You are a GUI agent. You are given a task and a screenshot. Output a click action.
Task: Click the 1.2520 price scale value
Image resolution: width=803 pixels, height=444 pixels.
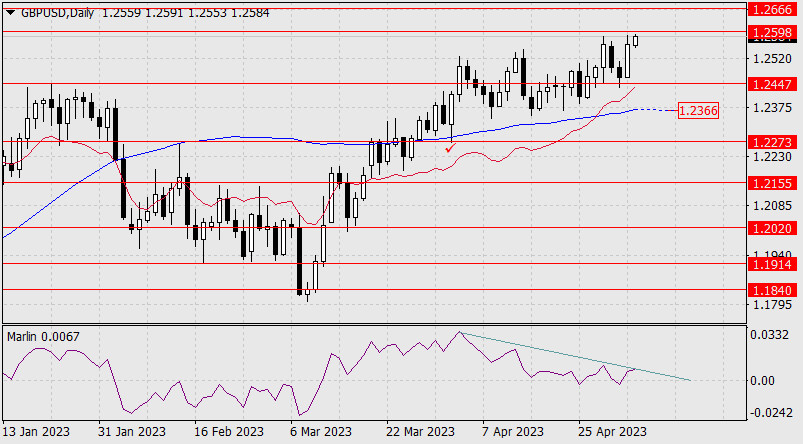(773, 59)
